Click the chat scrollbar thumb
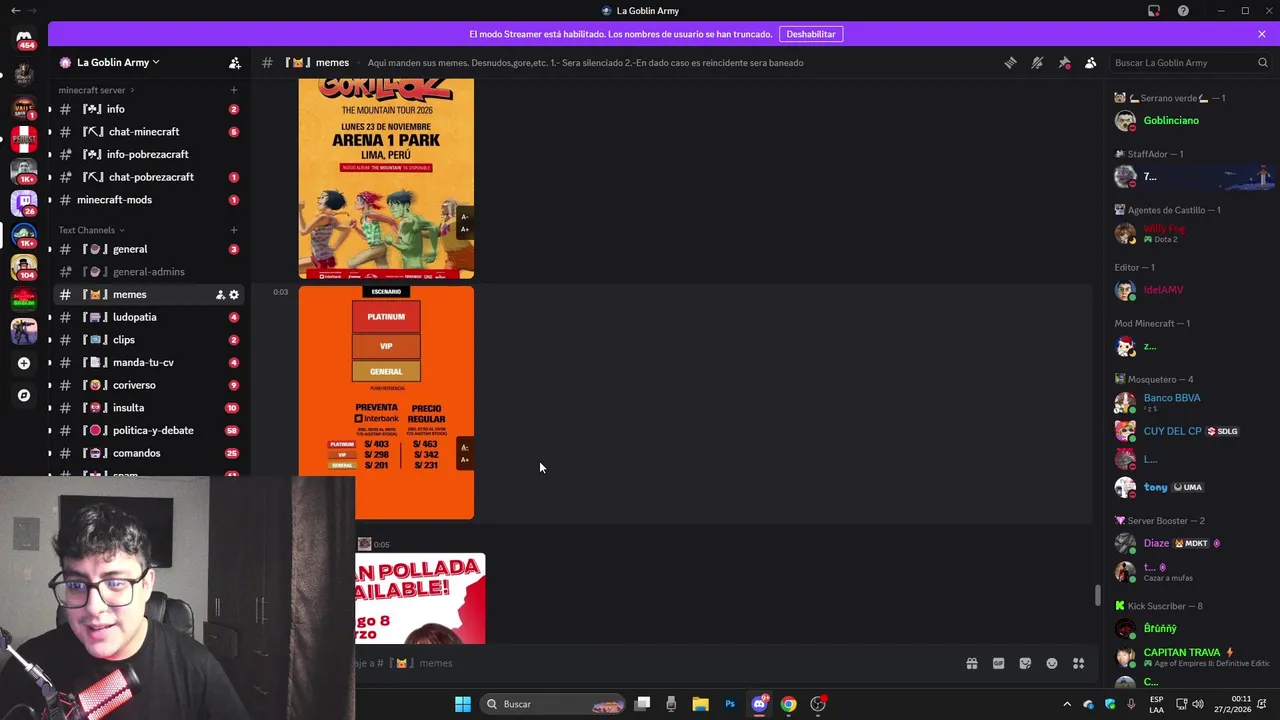This screenshot has height=720, width=1280. [x=1097, y=595]
